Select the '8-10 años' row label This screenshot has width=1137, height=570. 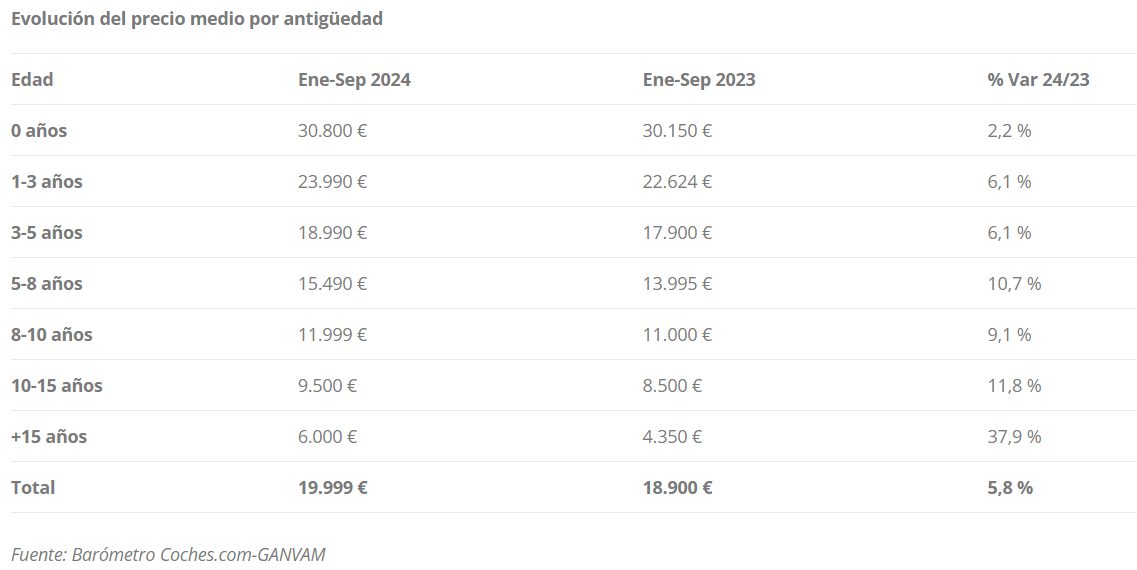pos(51,334)
